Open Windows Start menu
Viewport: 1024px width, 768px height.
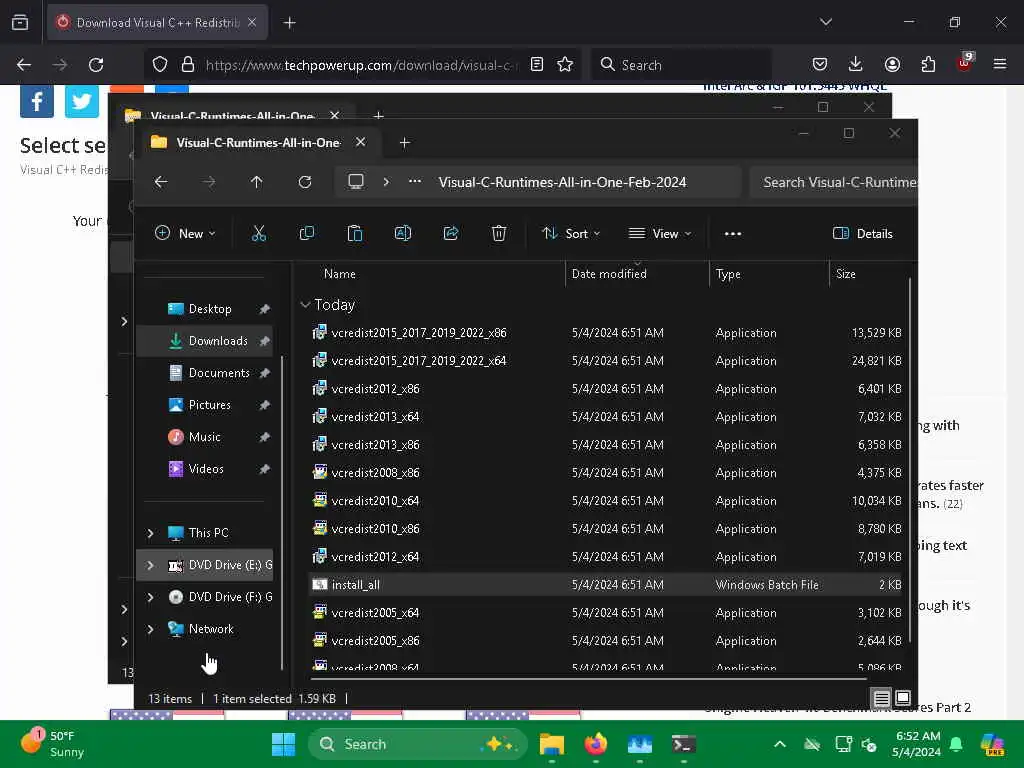click(283, 744)
